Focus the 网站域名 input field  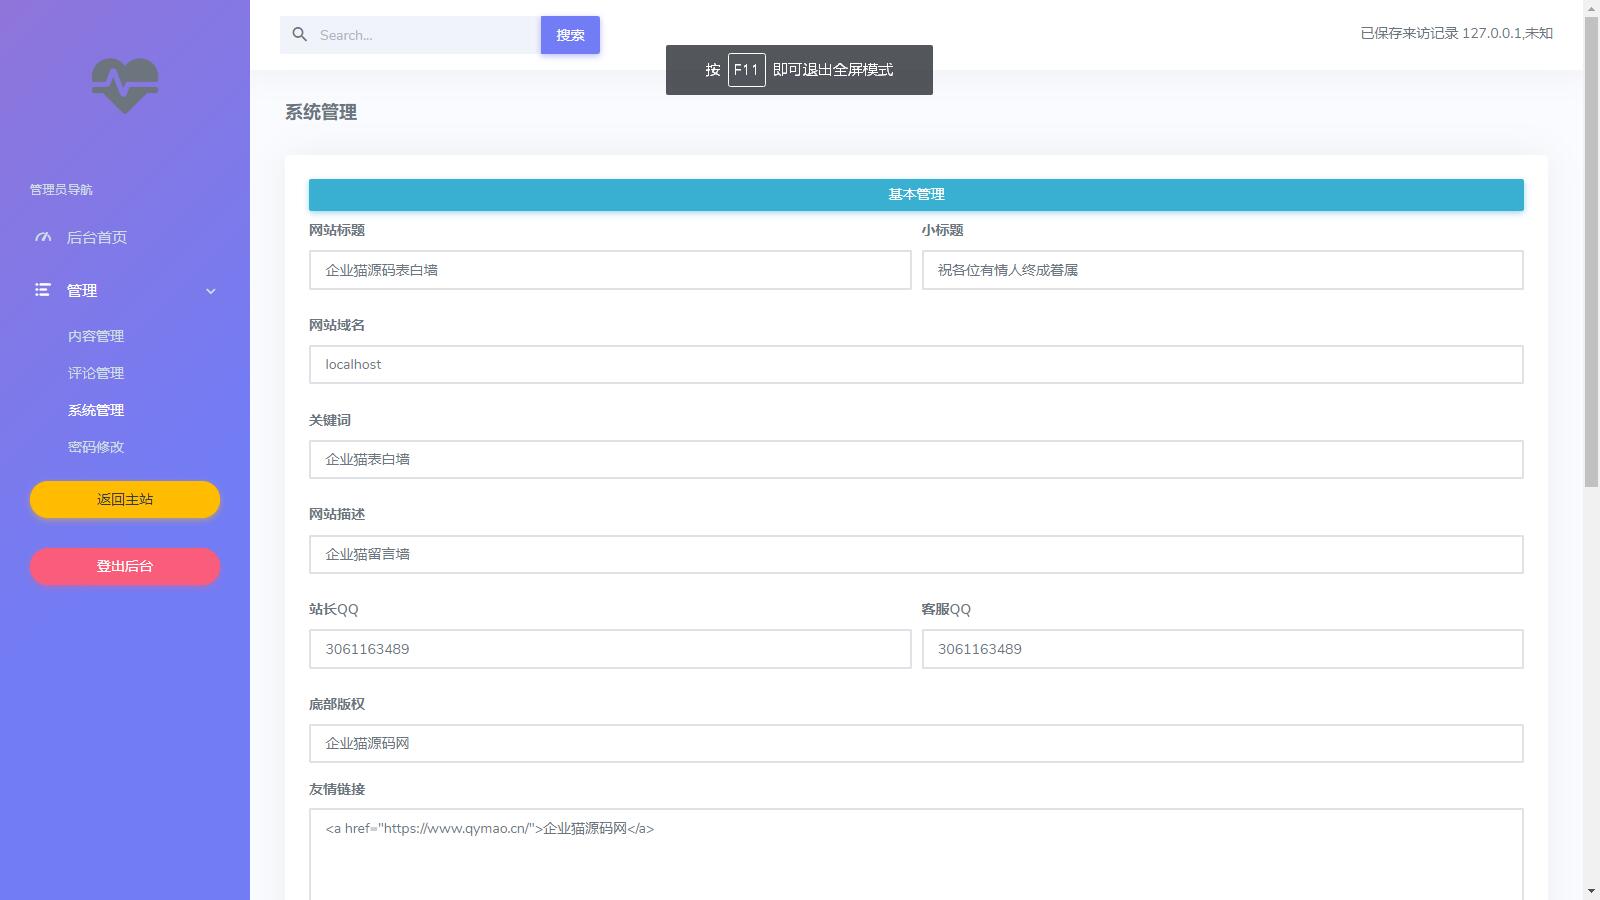[x=916, y=364]
